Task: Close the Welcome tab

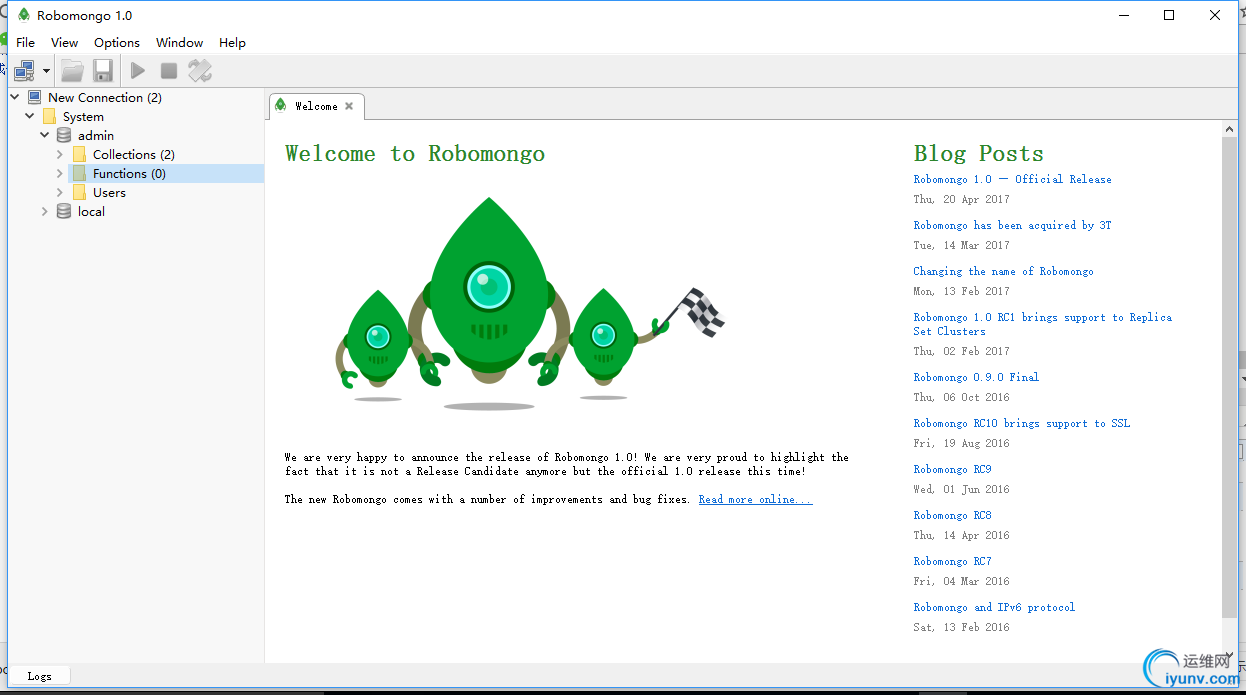Action: [x=349, y=106]
